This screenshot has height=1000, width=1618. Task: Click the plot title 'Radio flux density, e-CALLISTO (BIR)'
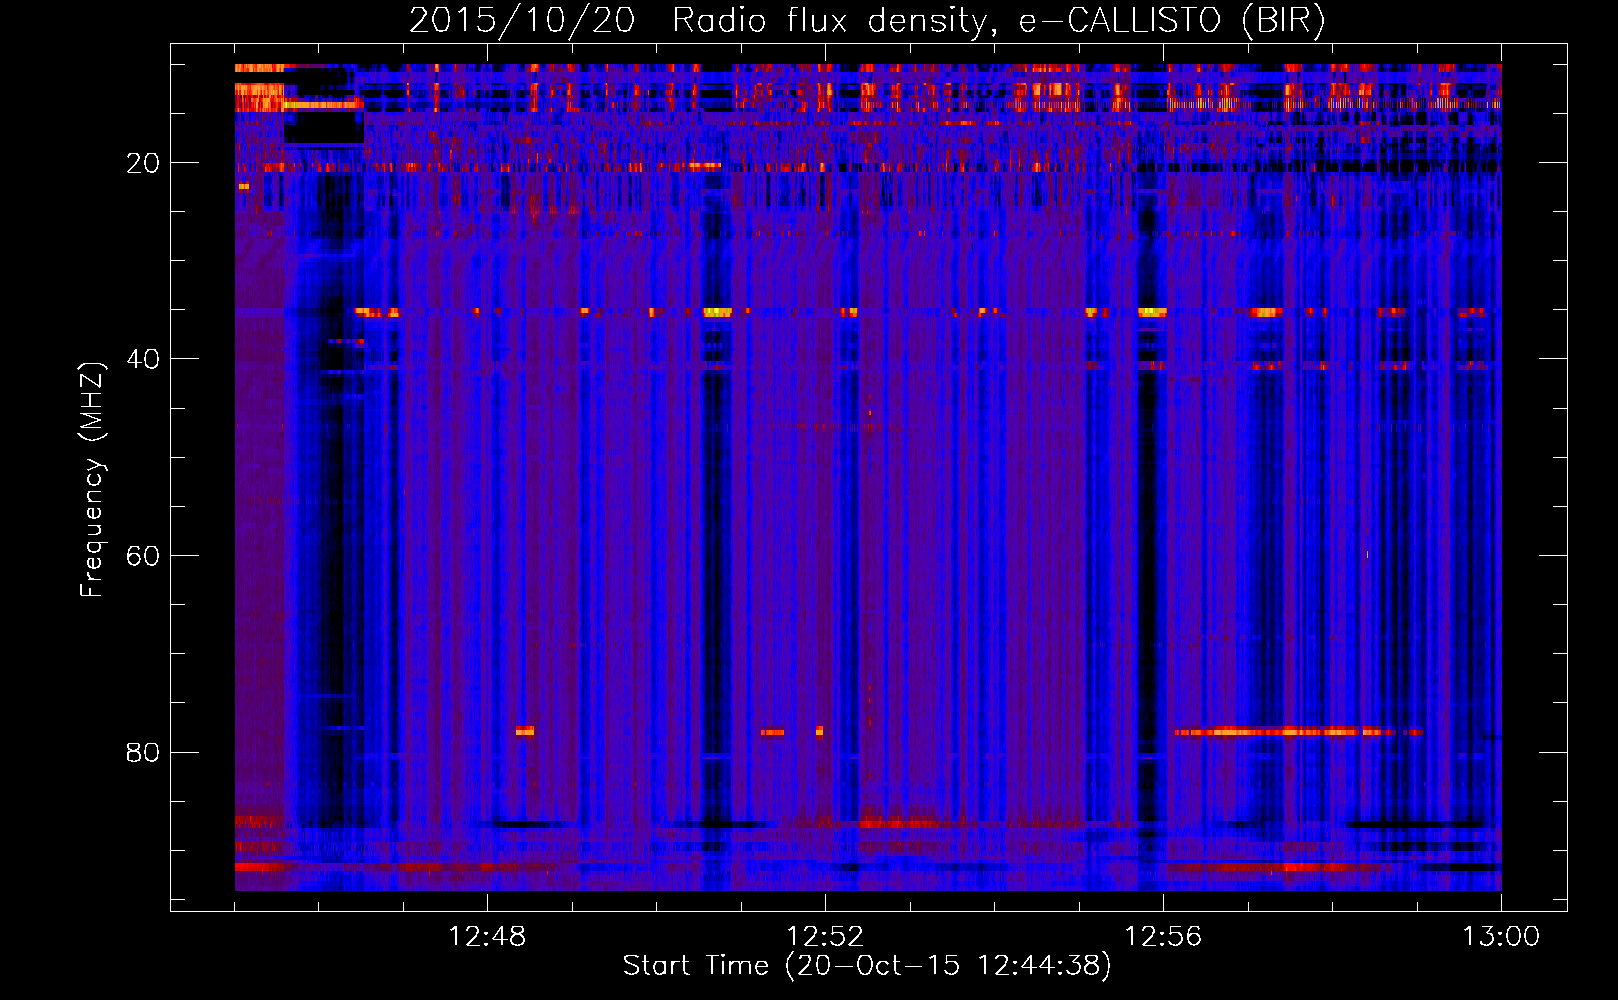[998, 21]
